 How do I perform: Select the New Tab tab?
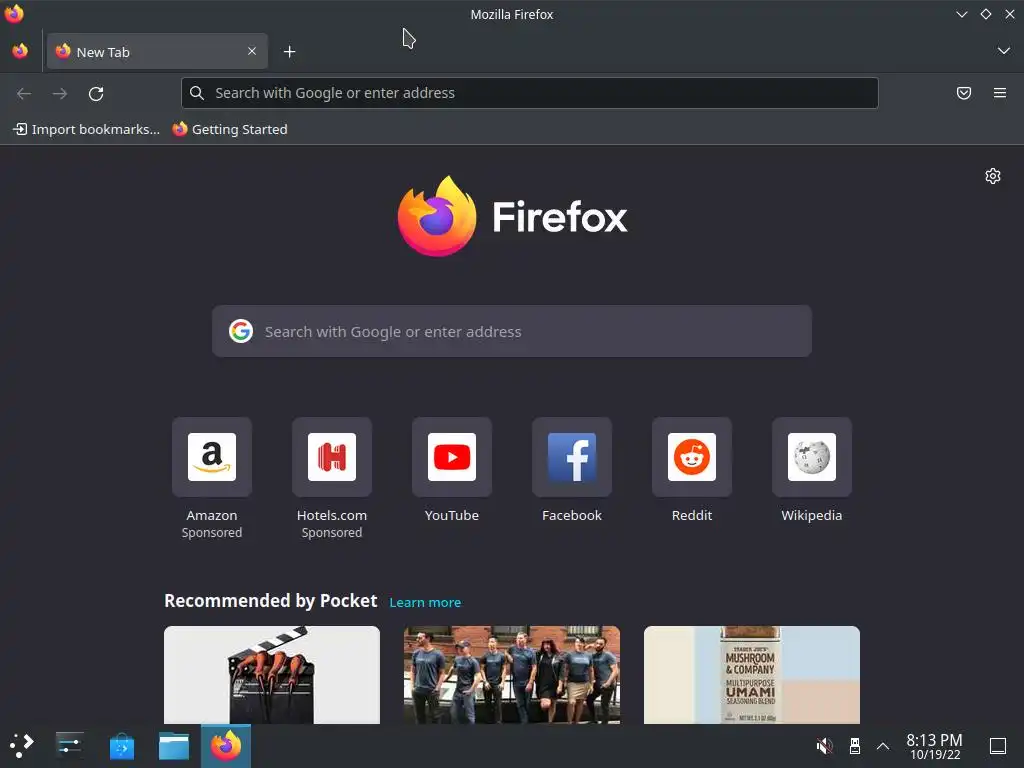[157, 51]
